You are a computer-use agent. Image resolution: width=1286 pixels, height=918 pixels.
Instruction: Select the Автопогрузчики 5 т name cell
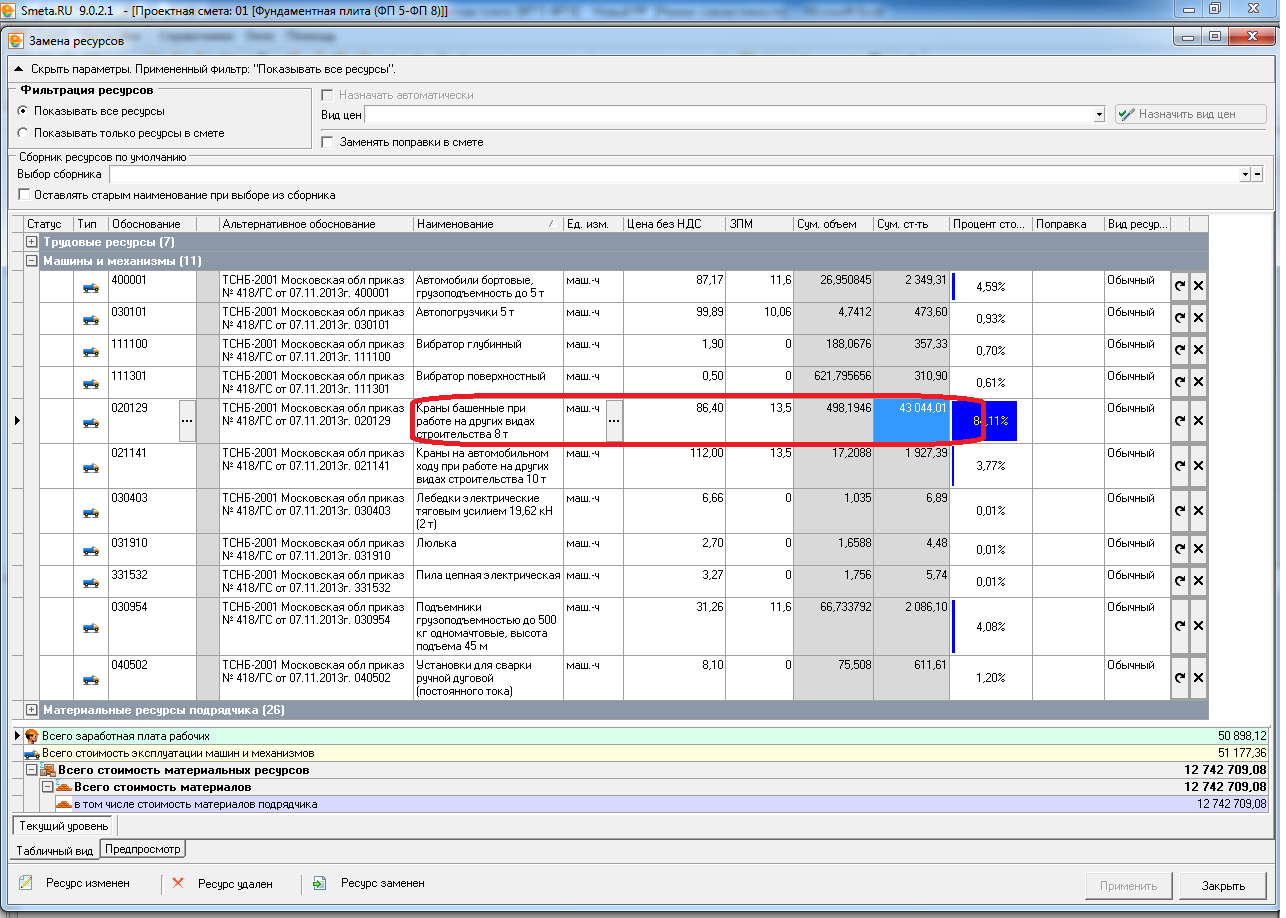coord(488,318)
